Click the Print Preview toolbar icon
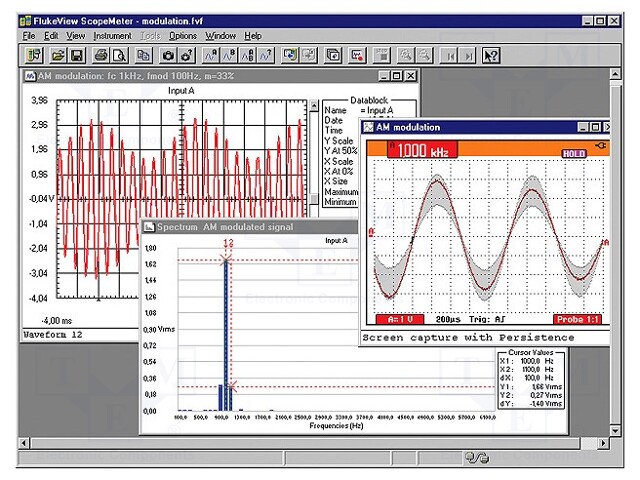This screenshot has width=640, height=480. [118, 54]
